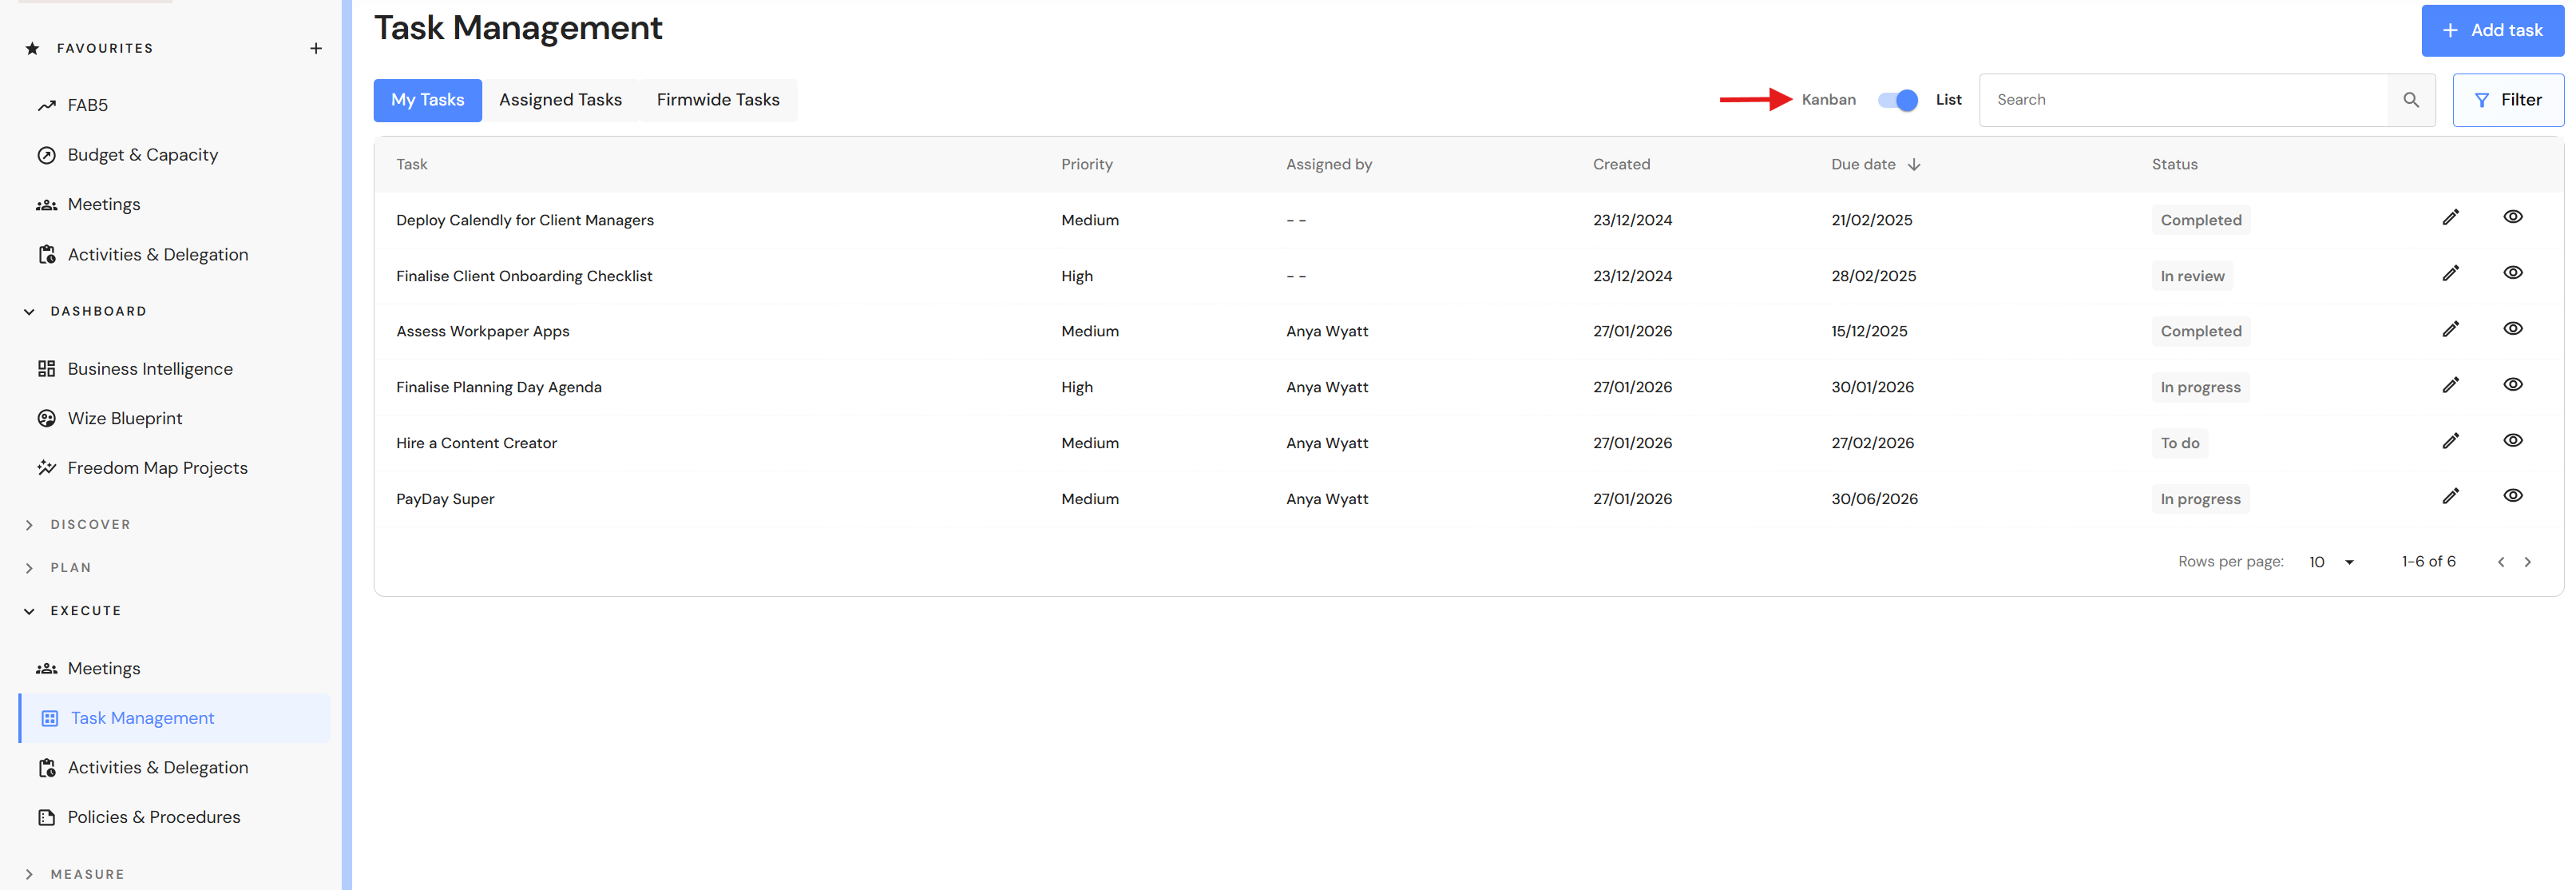Screen dimensions: 2576x890
Task: Switch to Assigned Tasks tab
Action: (x=560, y=100)
